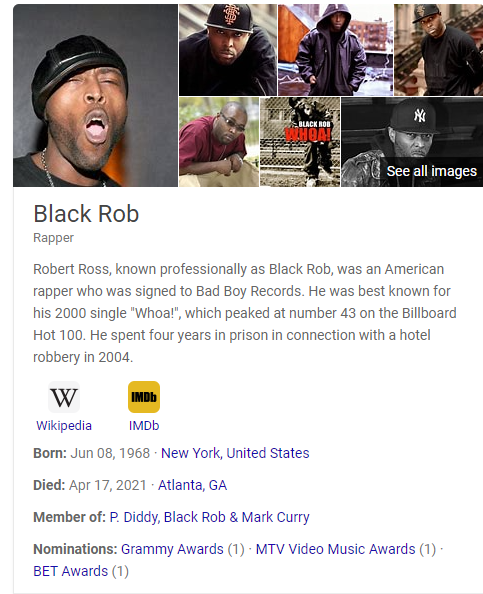Screen dimensions: 483x594
Task: Click the IMDb text link
Action: coord(144,425)
